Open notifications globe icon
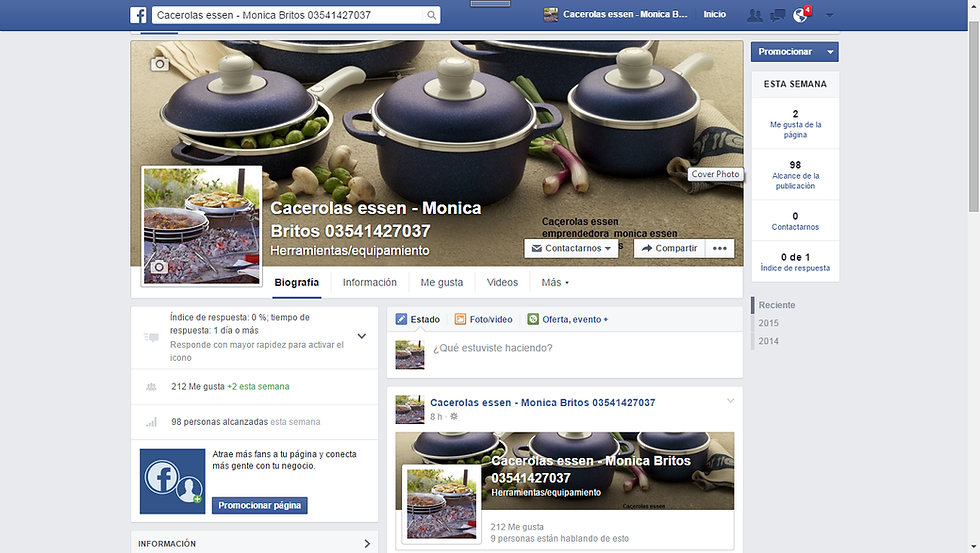The width and height of the screenshot is (980, 553). (800, 15)
